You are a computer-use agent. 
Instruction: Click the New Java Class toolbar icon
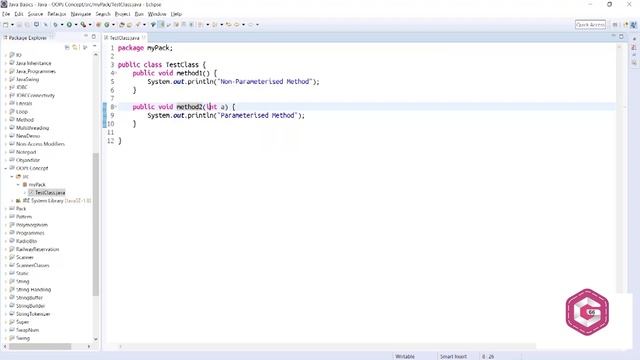[107, 25]
